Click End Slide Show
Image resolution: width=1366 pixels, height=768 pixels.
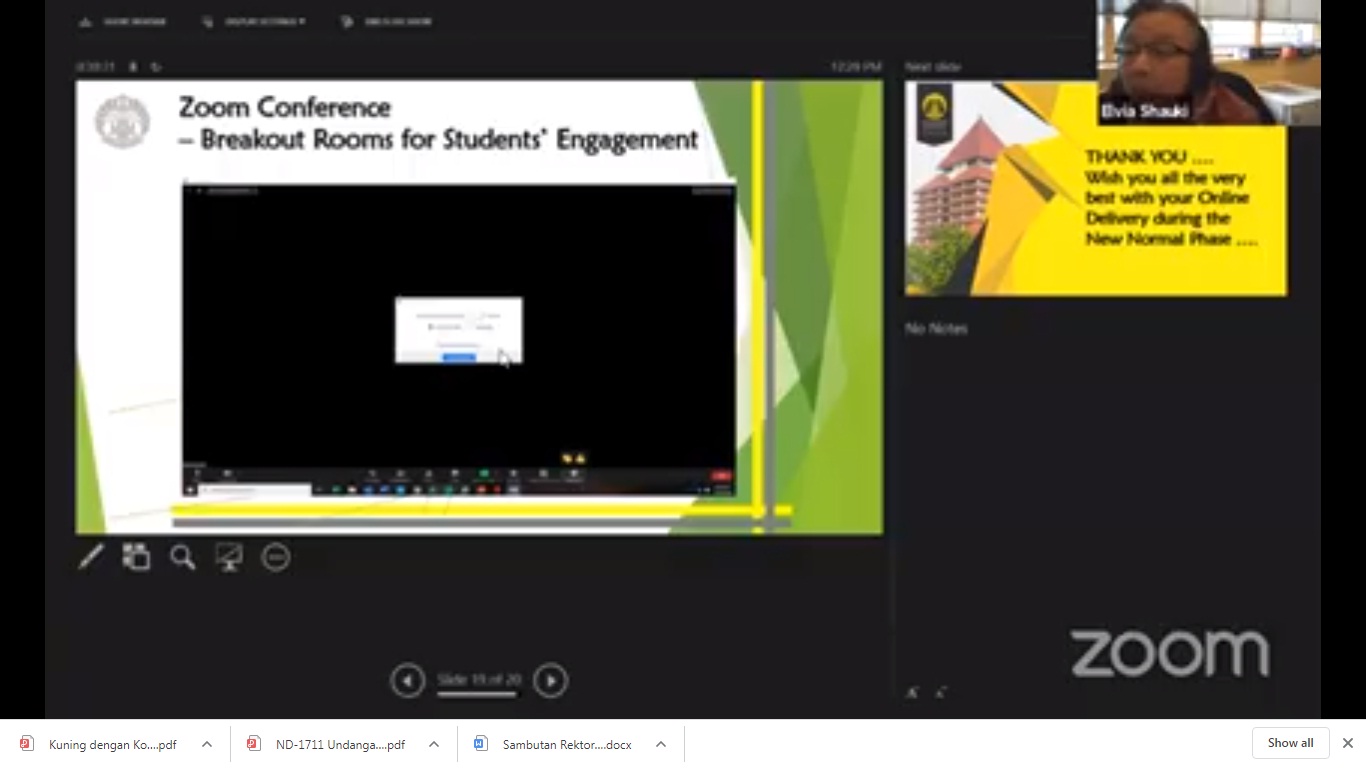(x=386, y=21)
